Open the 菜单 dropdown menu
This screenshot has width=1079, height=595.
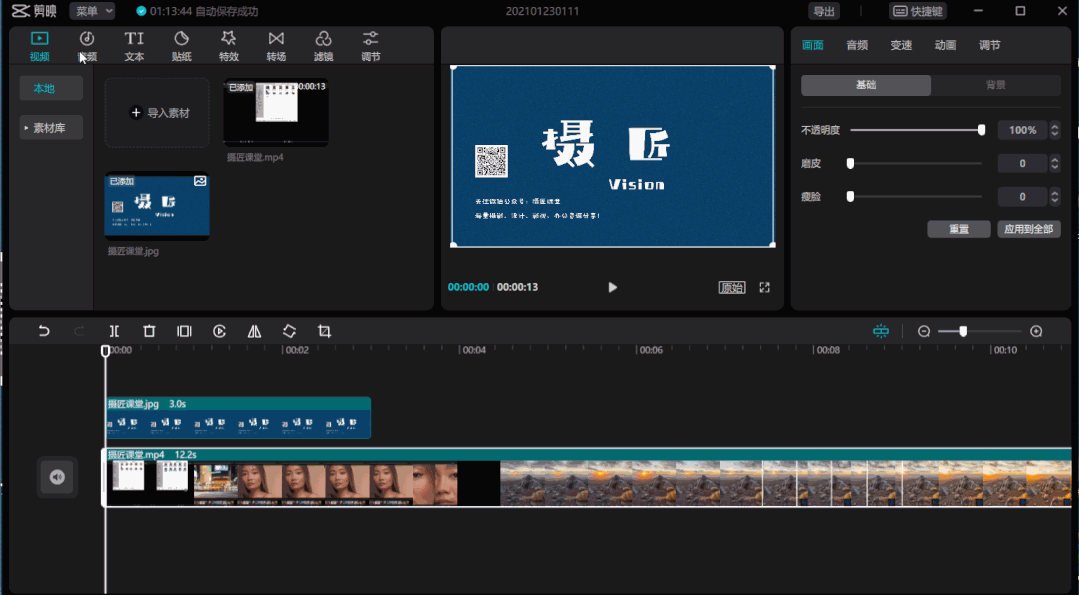coord(92,11)
